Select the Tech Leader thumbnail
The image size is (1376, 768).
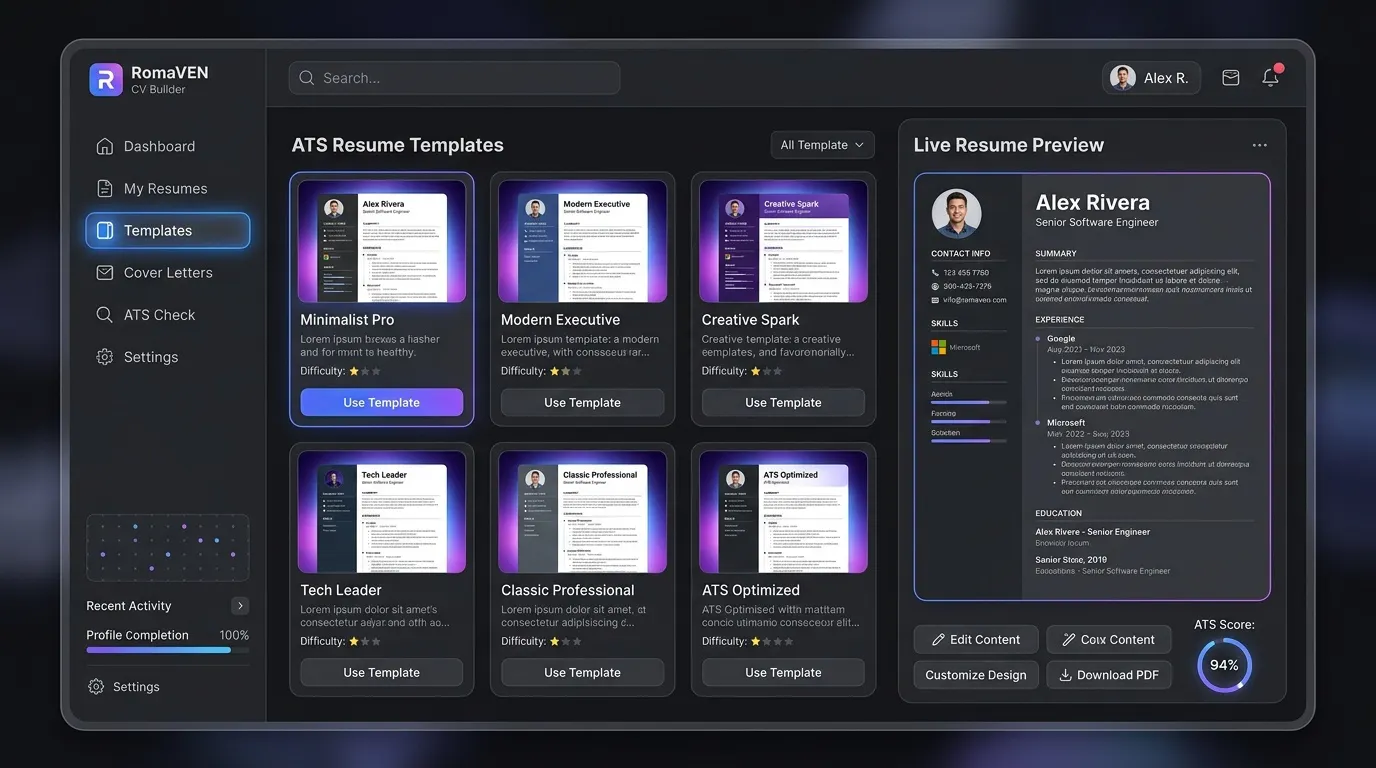pyautogui.click(x=382, y=512)
